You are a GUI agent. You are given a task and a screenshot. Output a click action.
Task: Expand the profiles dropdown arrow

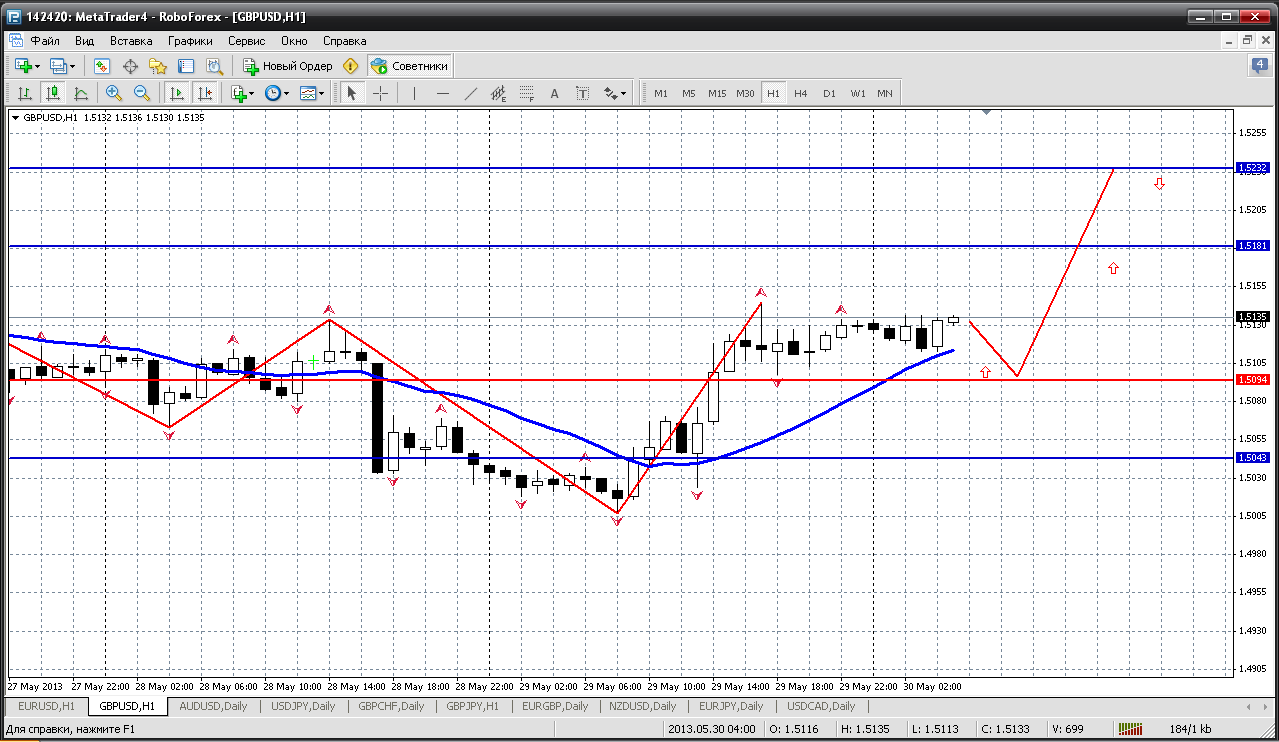click(73, 66)
